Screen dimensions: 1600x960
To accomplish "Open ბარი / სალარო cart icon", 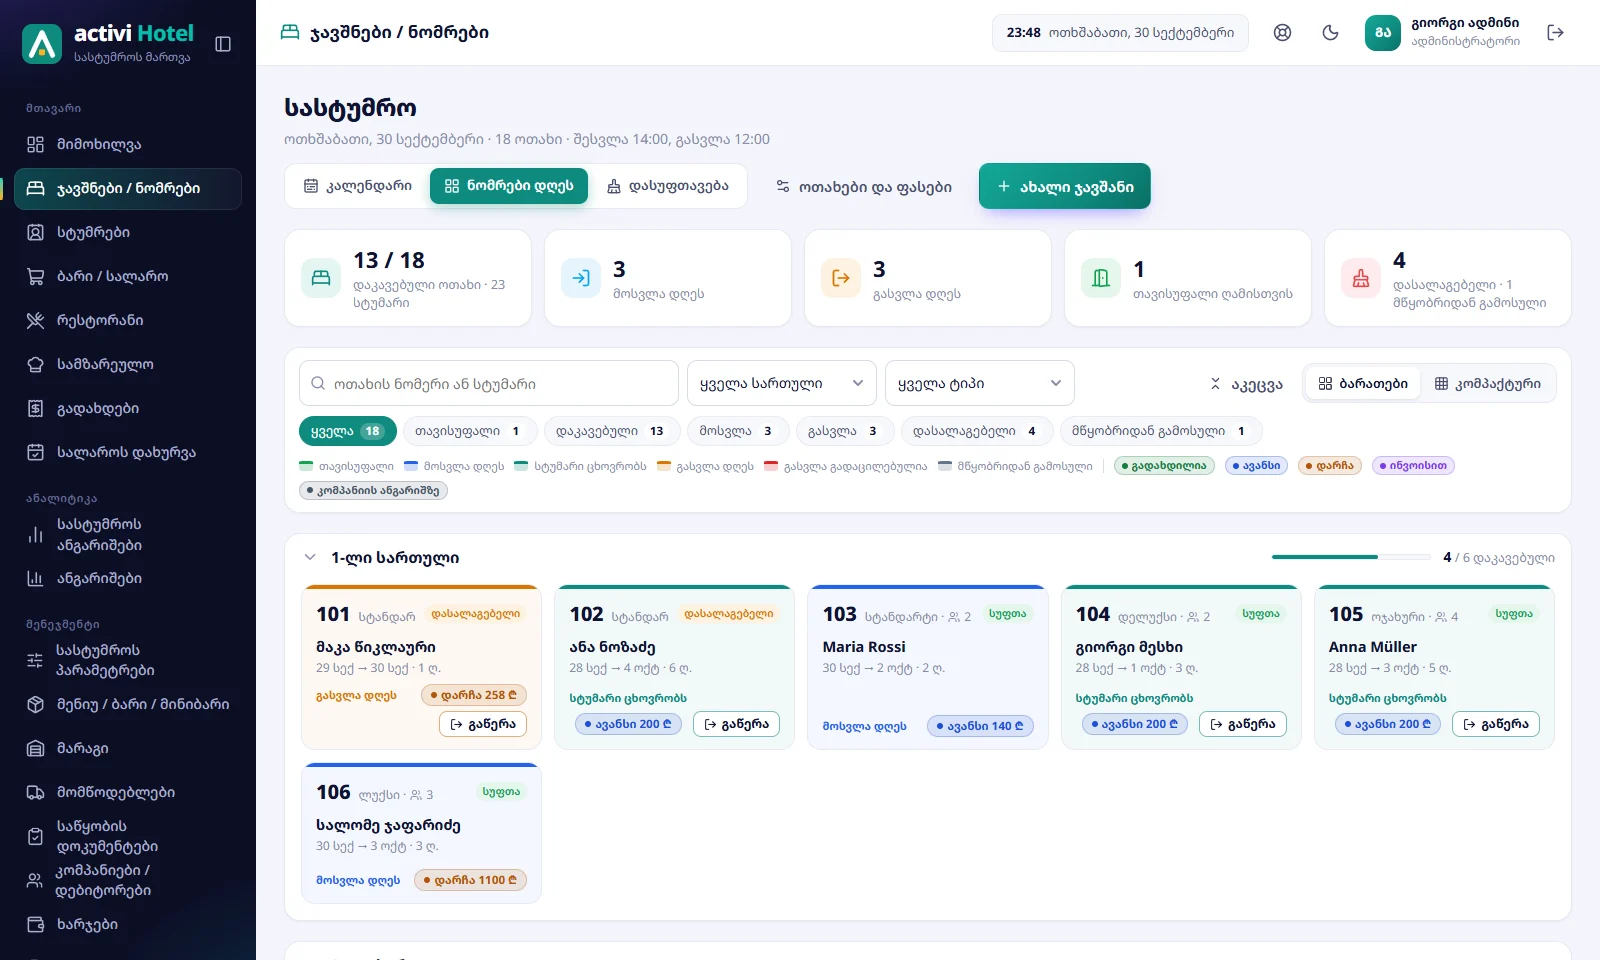I will click(x=36, y=276).
